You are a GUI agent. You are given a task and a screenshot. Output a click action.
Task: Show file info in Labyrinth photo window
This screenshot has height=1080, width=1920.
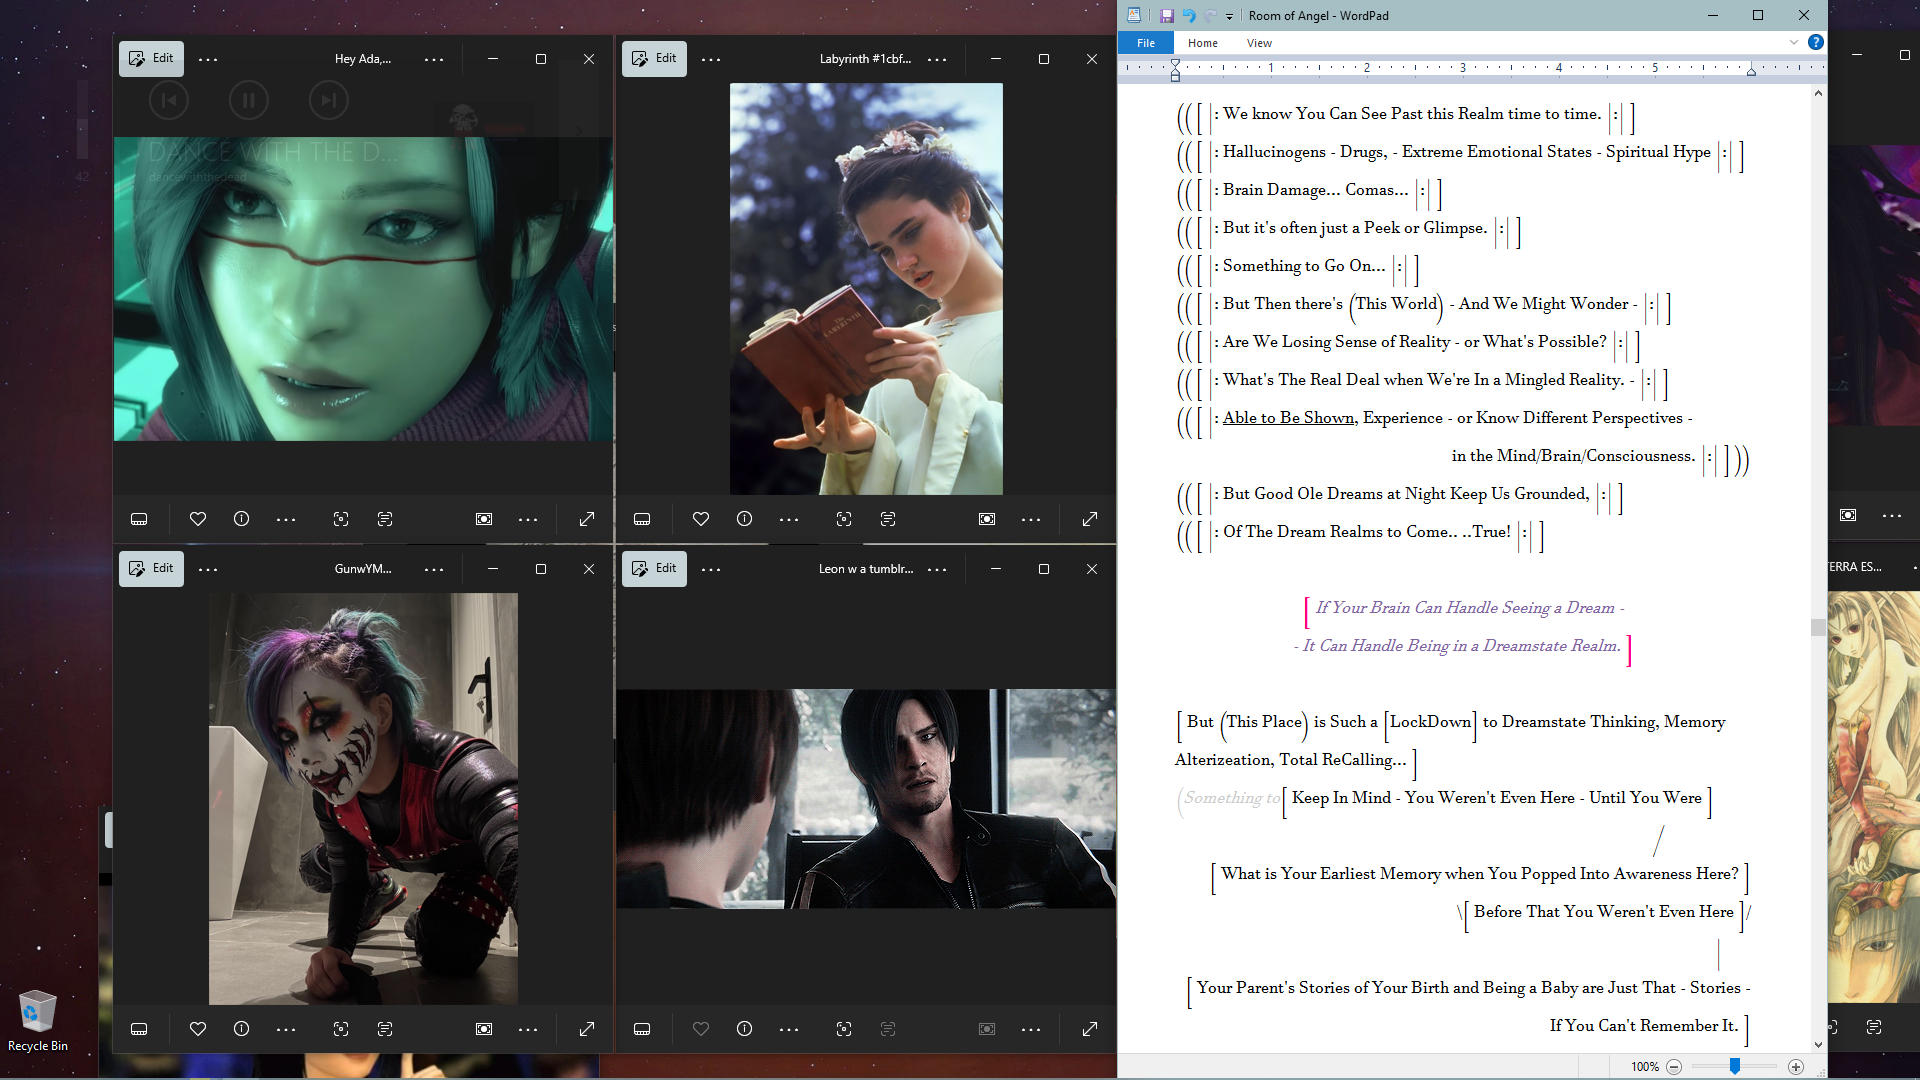tap(744, 519)
